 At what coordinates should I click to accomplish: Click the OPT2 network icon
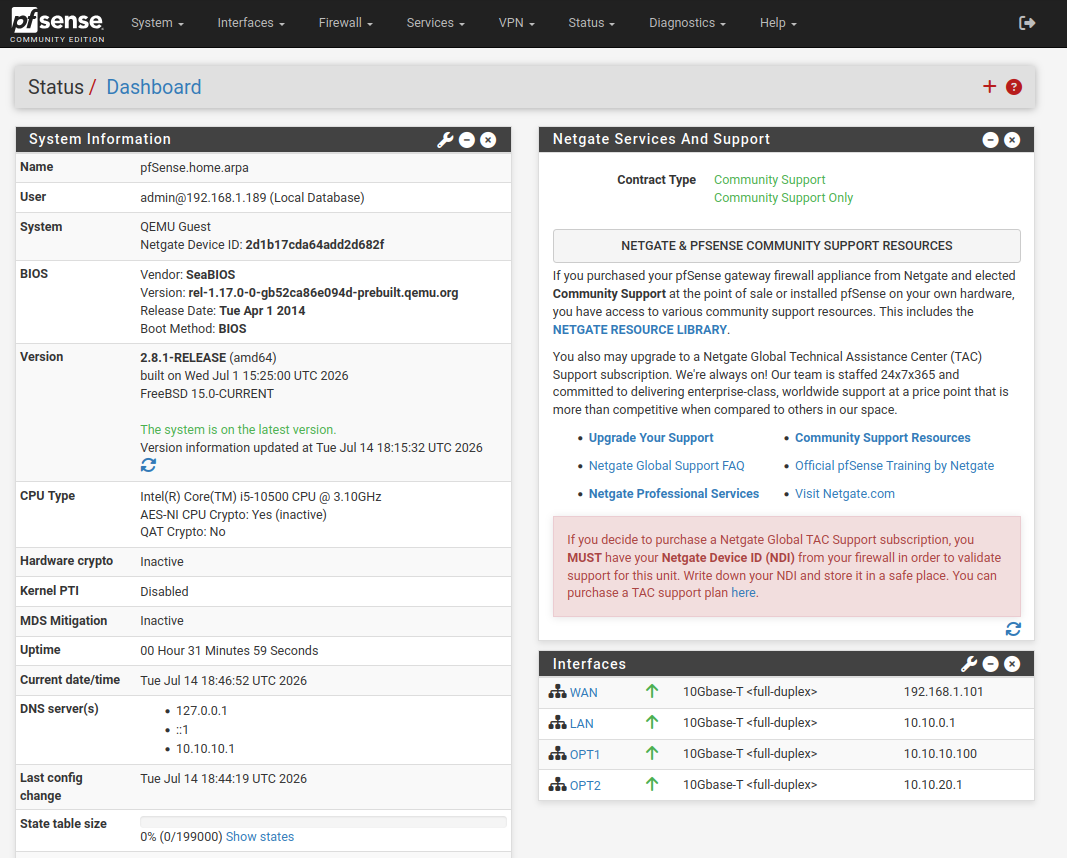pyautogui.click(x=557, y=785)
